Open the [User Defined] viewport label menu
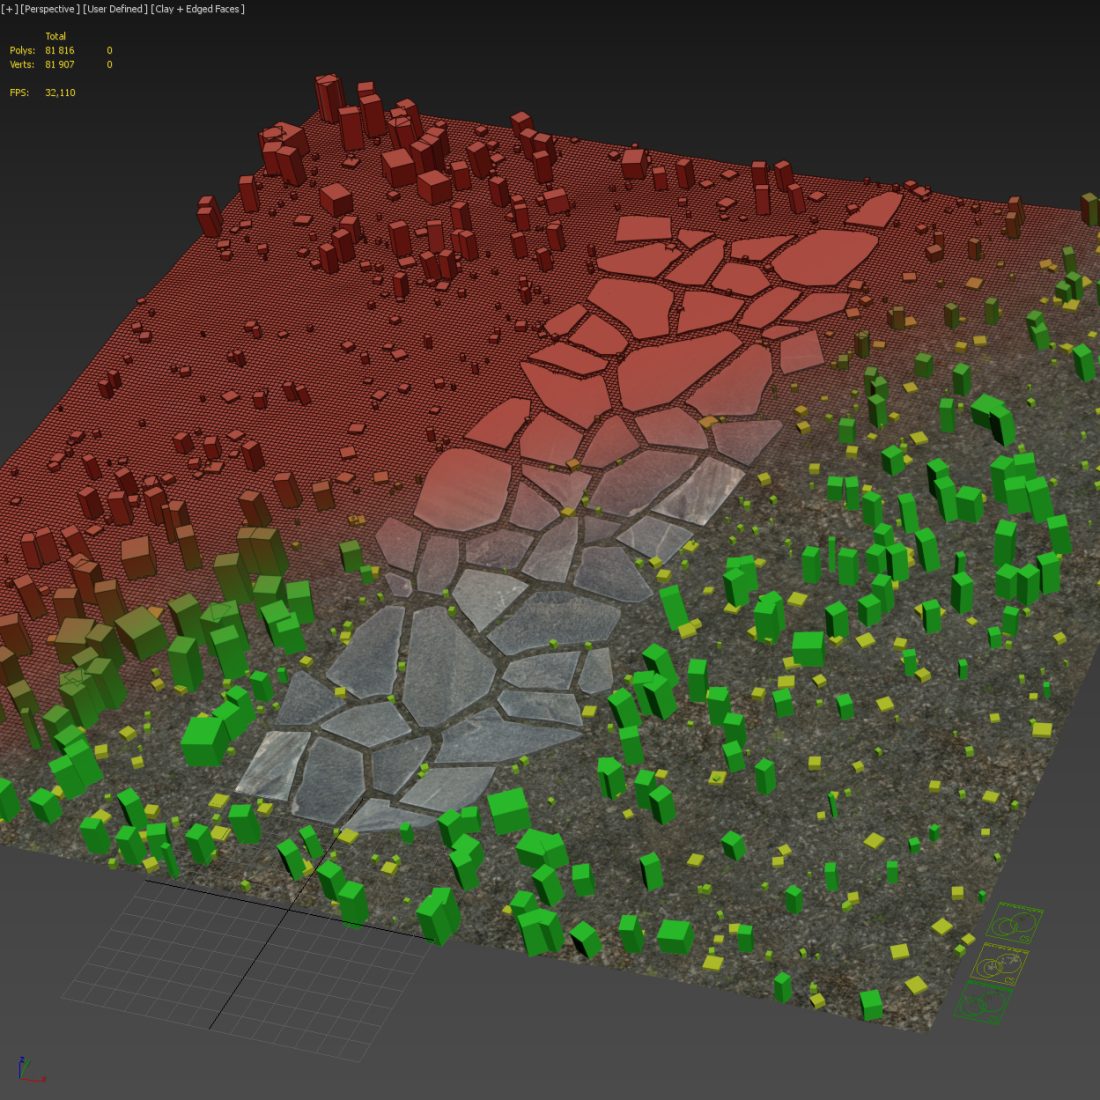The height and width of the screenshot is (1100, 1100). tap(115, 9)
